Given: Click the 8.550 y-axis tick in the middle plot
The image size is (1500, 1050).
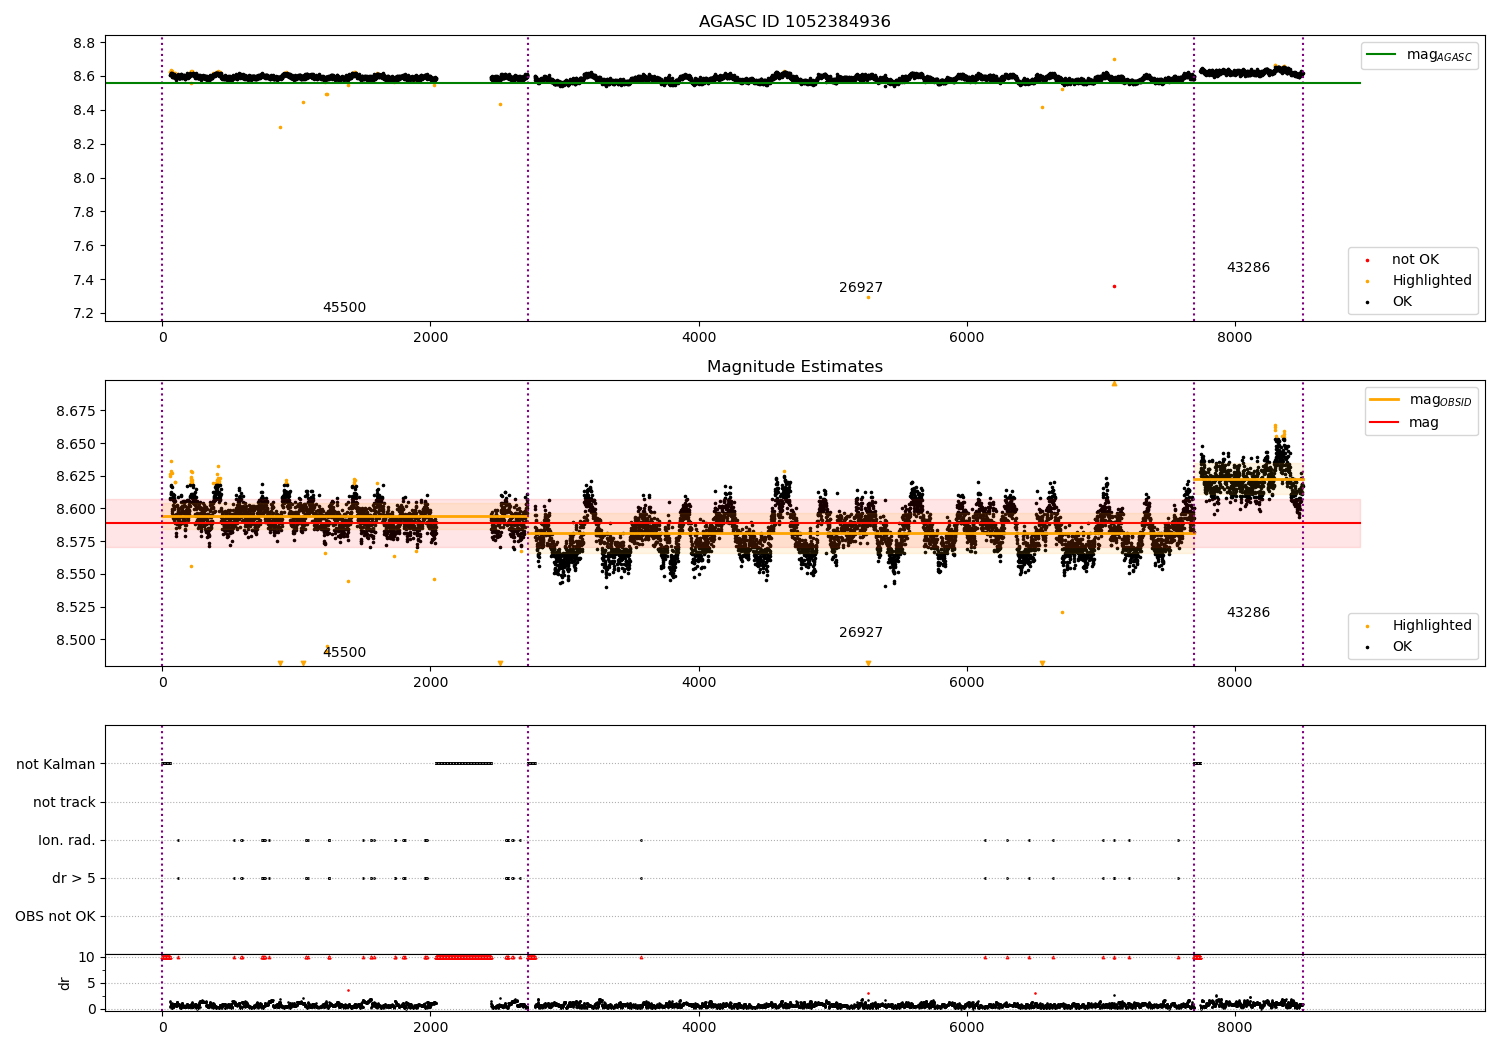Looking at the screenshot, I should (76, 575).
